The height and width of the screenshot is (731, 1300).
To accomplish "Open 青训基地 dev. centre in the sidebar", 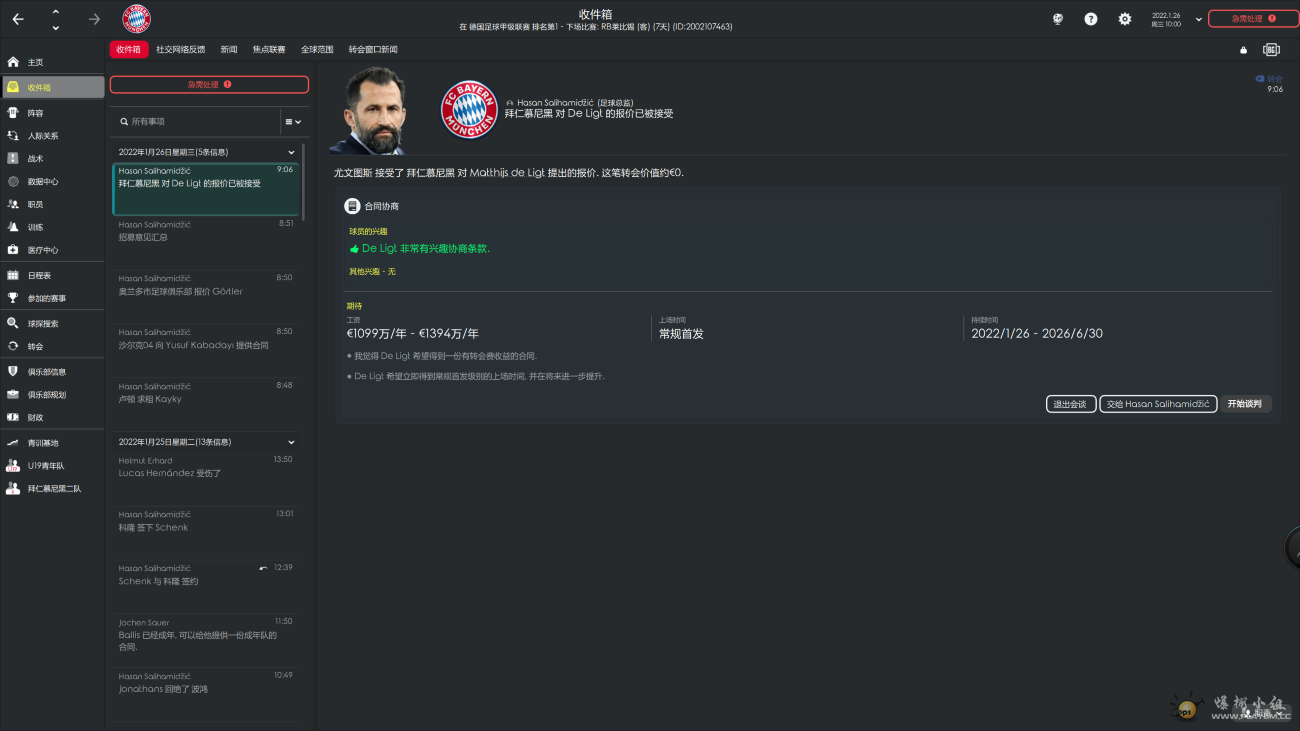I will pyautogui.click(x=52, y=443).
